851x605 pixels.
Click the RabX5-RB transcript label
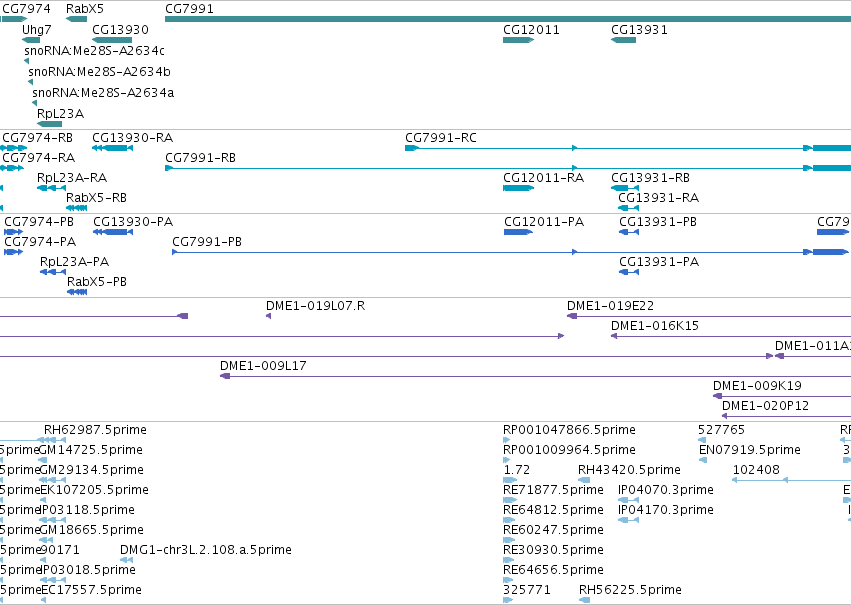coord(97,198)
